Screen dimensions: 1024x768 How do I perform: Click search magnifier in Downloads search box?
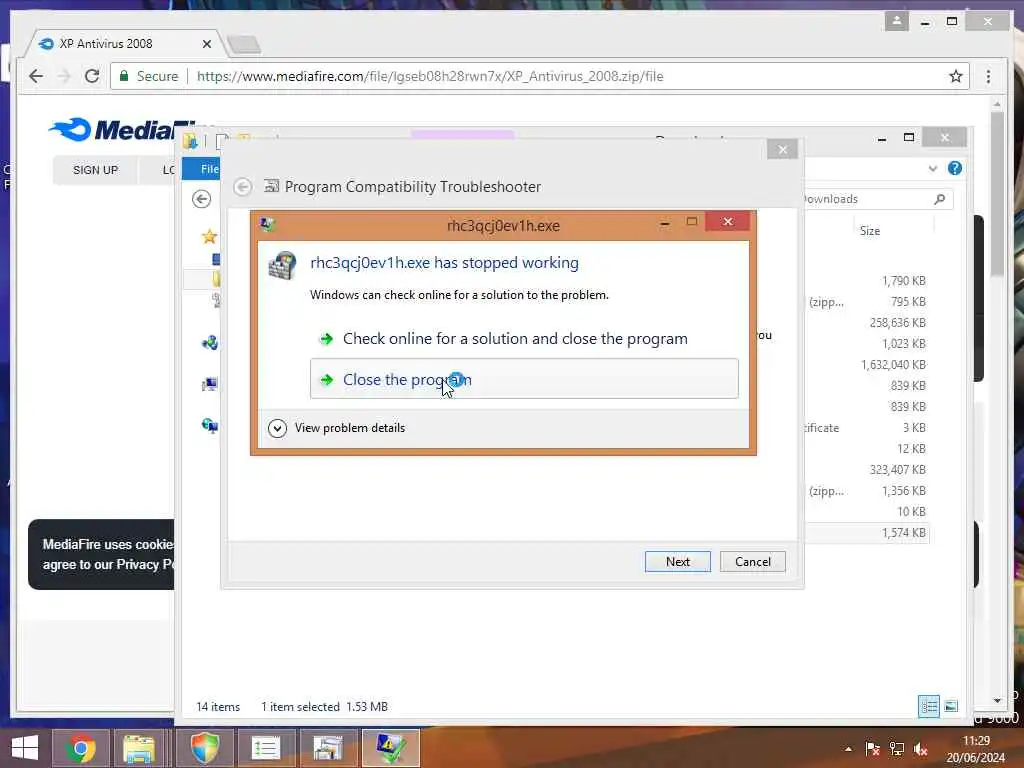(x=939, y=199)
